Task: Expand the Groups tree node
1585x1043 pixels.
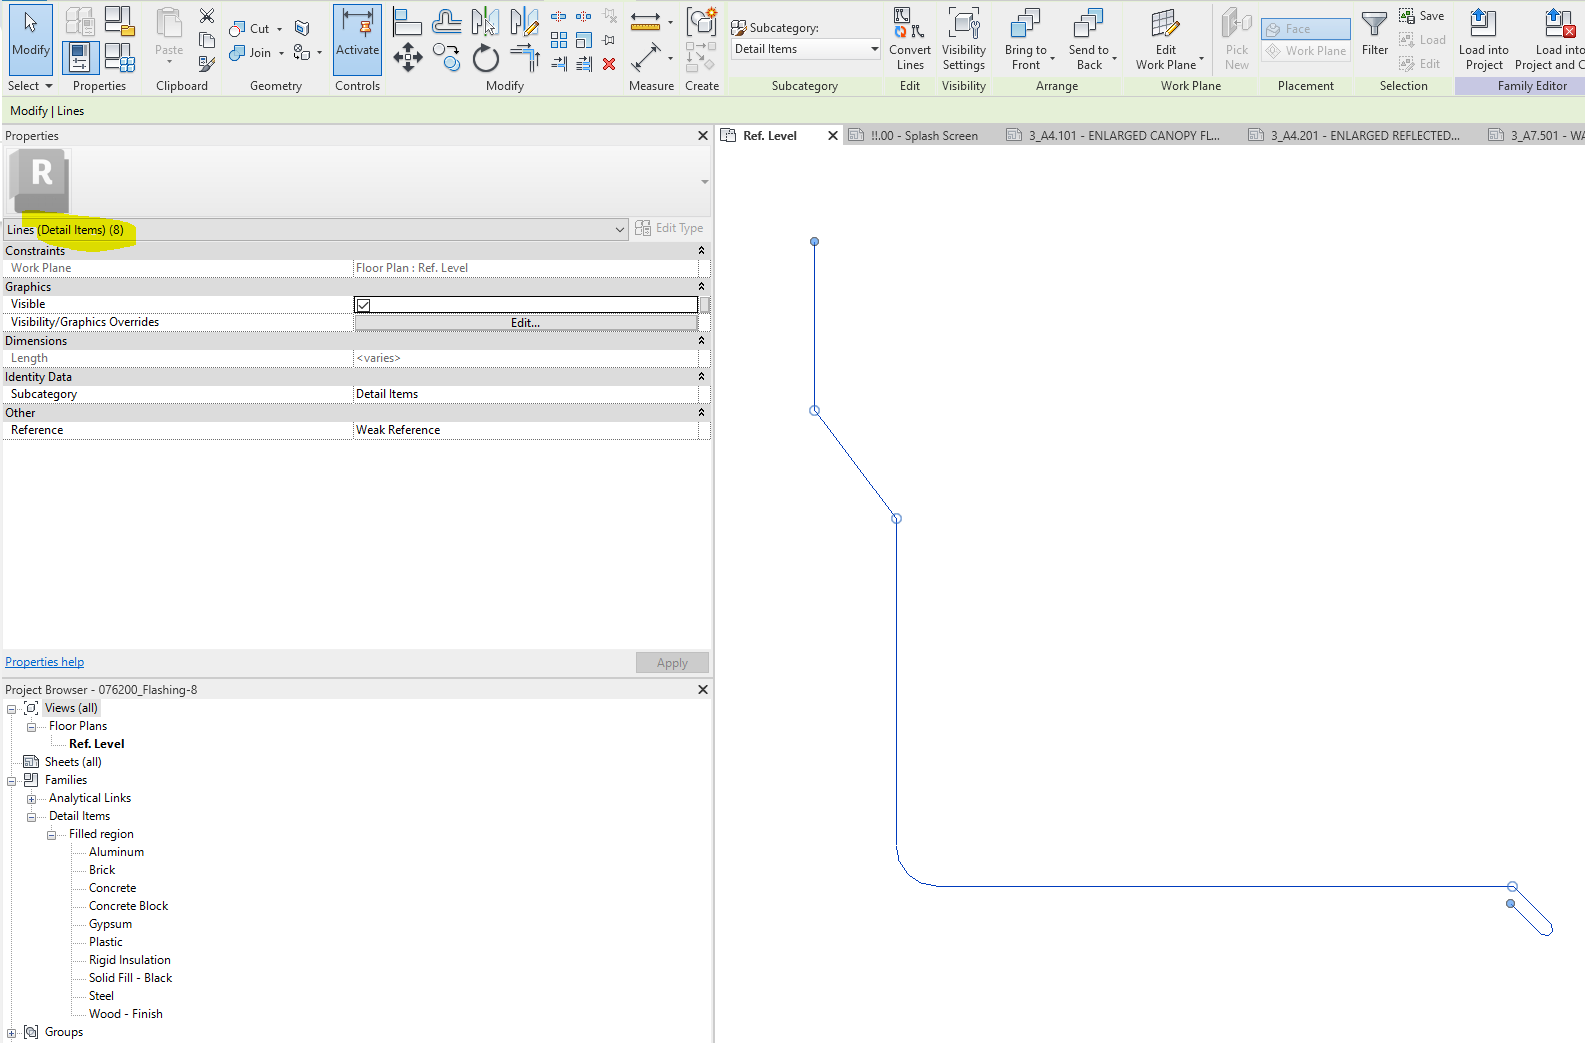Action: point(12,1033)
